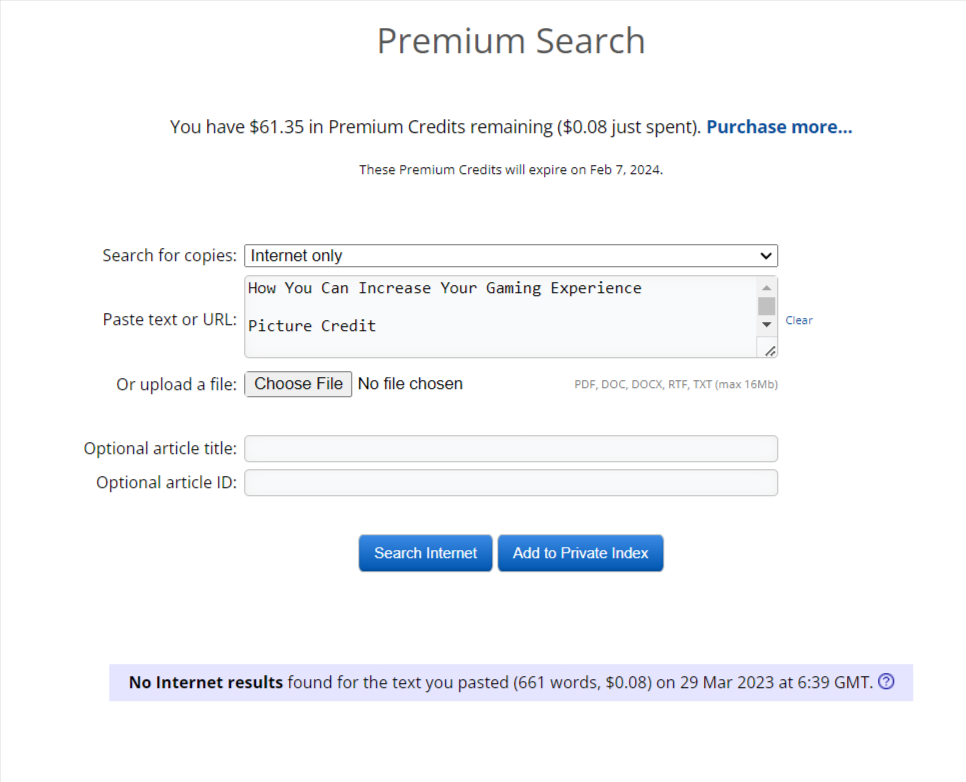
Task: Click the Or upload a file label
Action: [176, 385]
